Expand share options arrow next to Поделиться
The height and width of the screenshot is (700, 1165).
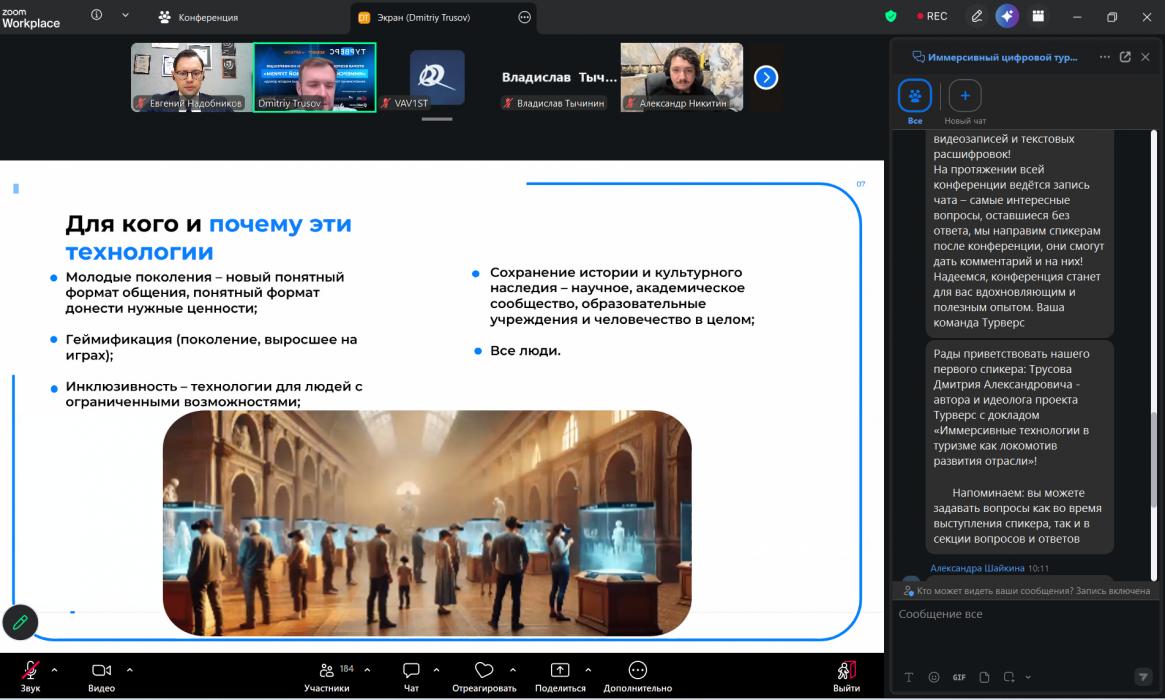point(588,670)
